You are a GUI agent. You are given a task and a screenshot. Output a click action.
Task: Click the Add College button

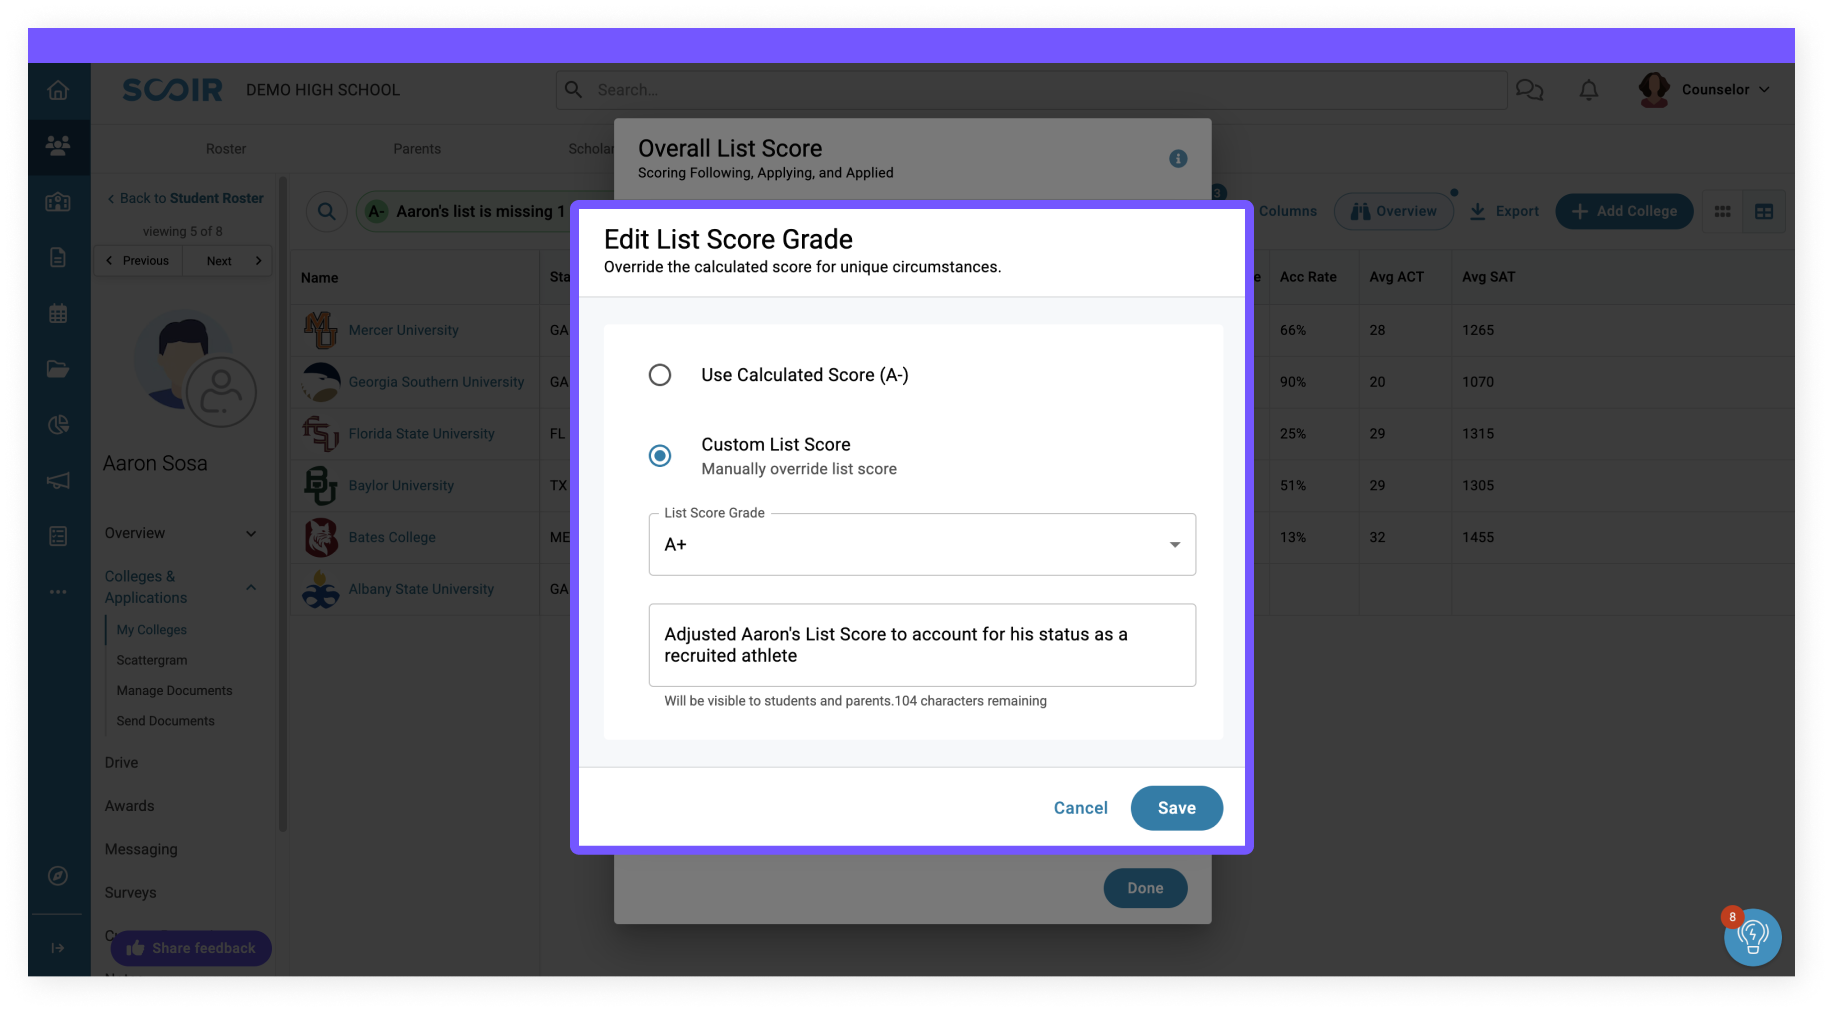coord(1624,212)
